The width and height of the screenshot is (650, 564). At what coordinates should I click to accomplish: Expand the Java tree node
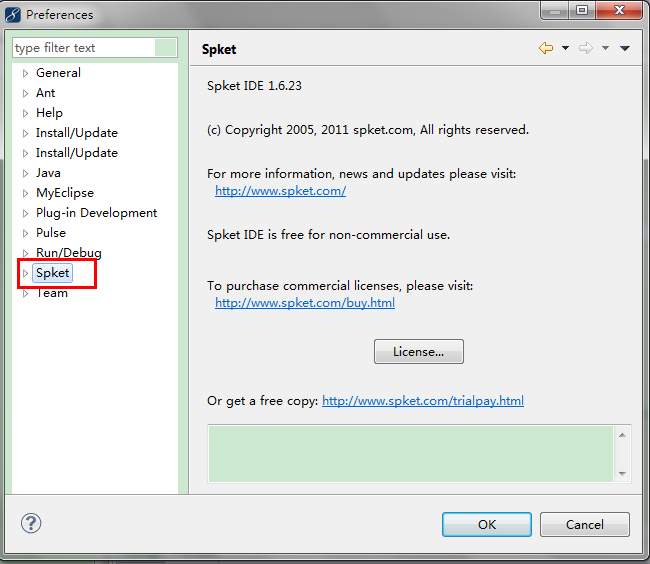click(x=25, y=173)
